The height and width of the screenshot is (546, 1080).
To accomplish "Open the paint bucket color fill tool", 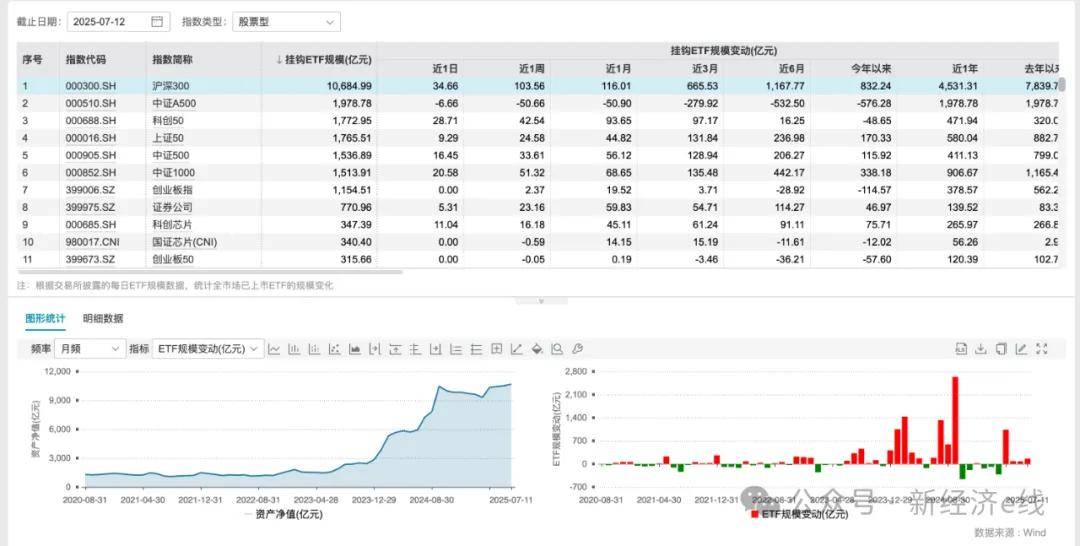I will pos(537,349).
